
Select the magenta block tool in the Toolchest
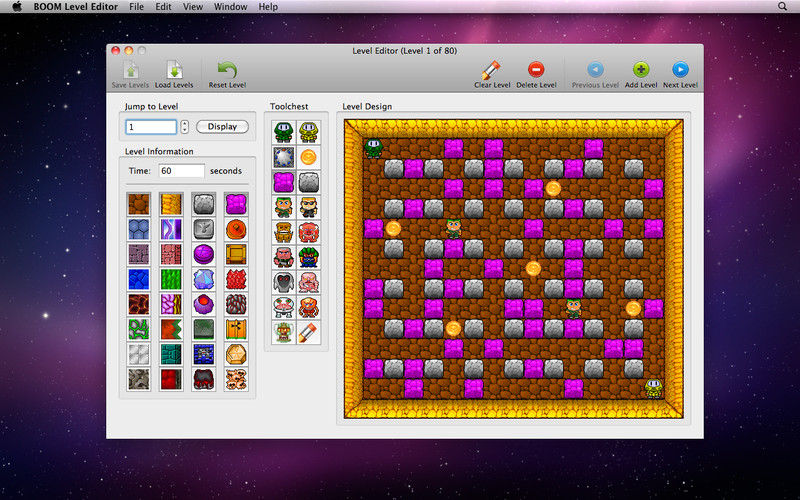pyautogui.click(x=284, y=183)
